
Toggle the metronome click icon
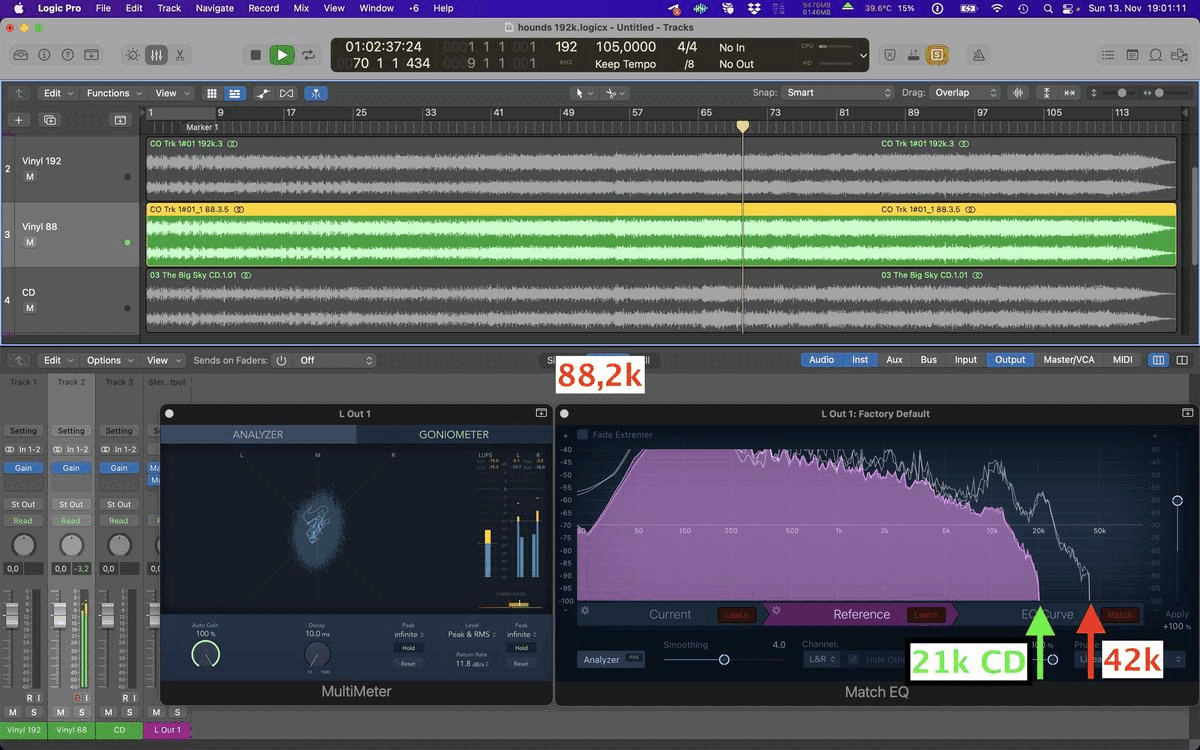tap(978, 55)
